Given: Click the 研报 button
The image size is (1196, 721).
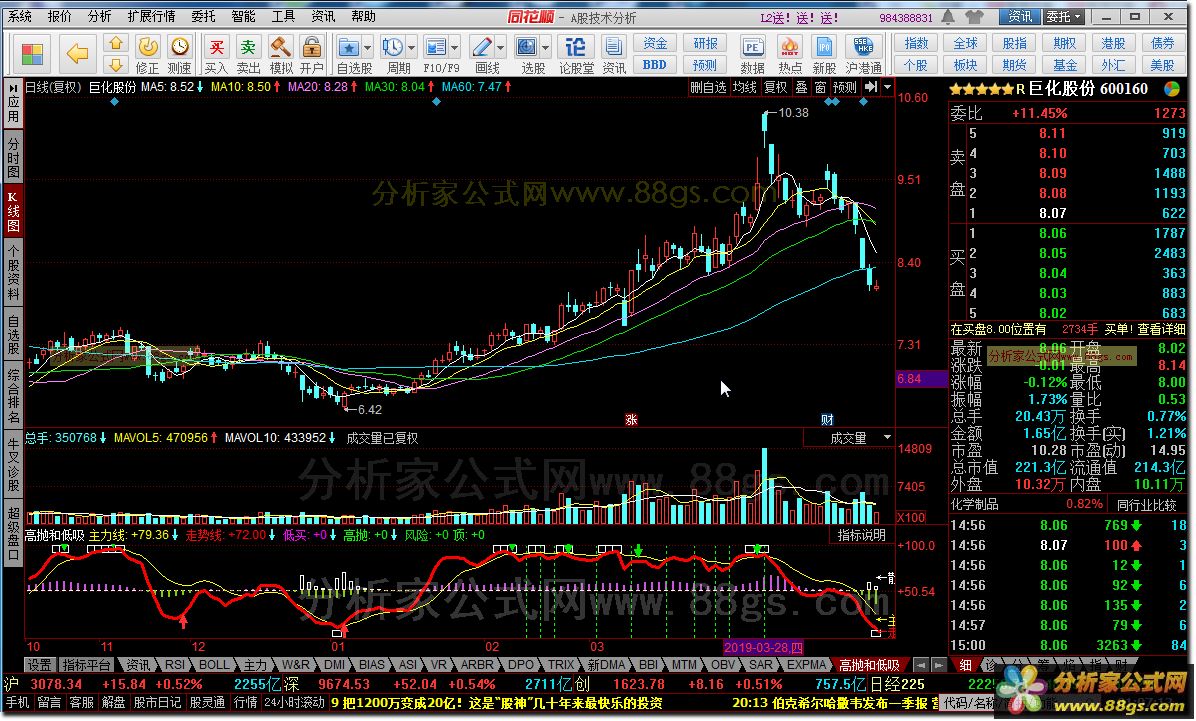Looking at the screenshot, I should pyautogui.click(x=705, y=43).
